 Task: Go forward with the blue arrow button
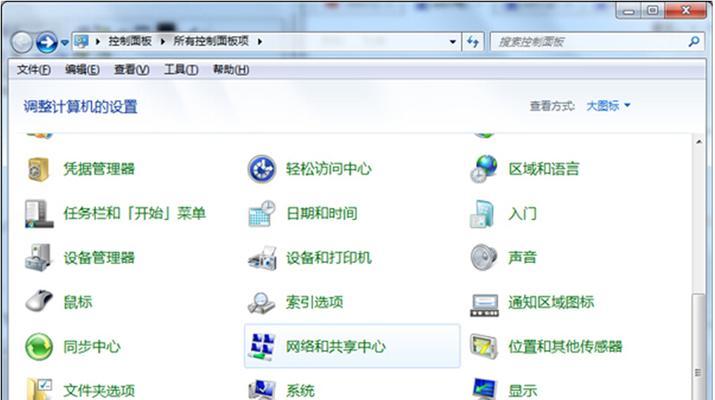pos(47,42)
